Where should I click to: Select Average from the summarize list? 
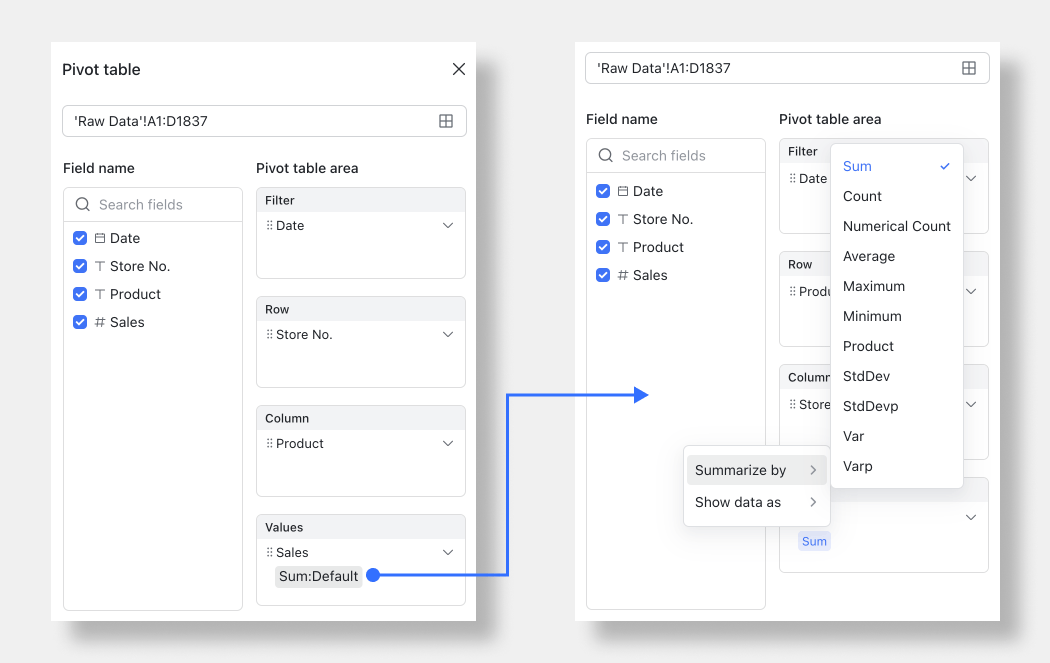(868, 256)
